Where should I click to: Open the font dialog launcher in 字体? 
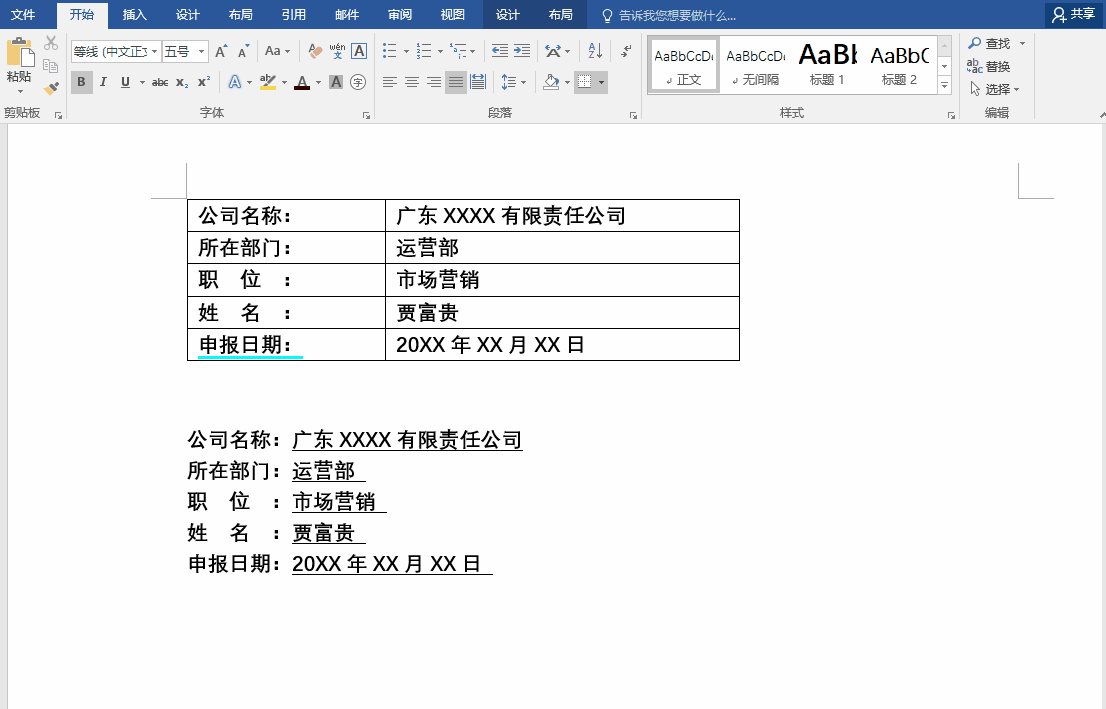coord(366,115)
